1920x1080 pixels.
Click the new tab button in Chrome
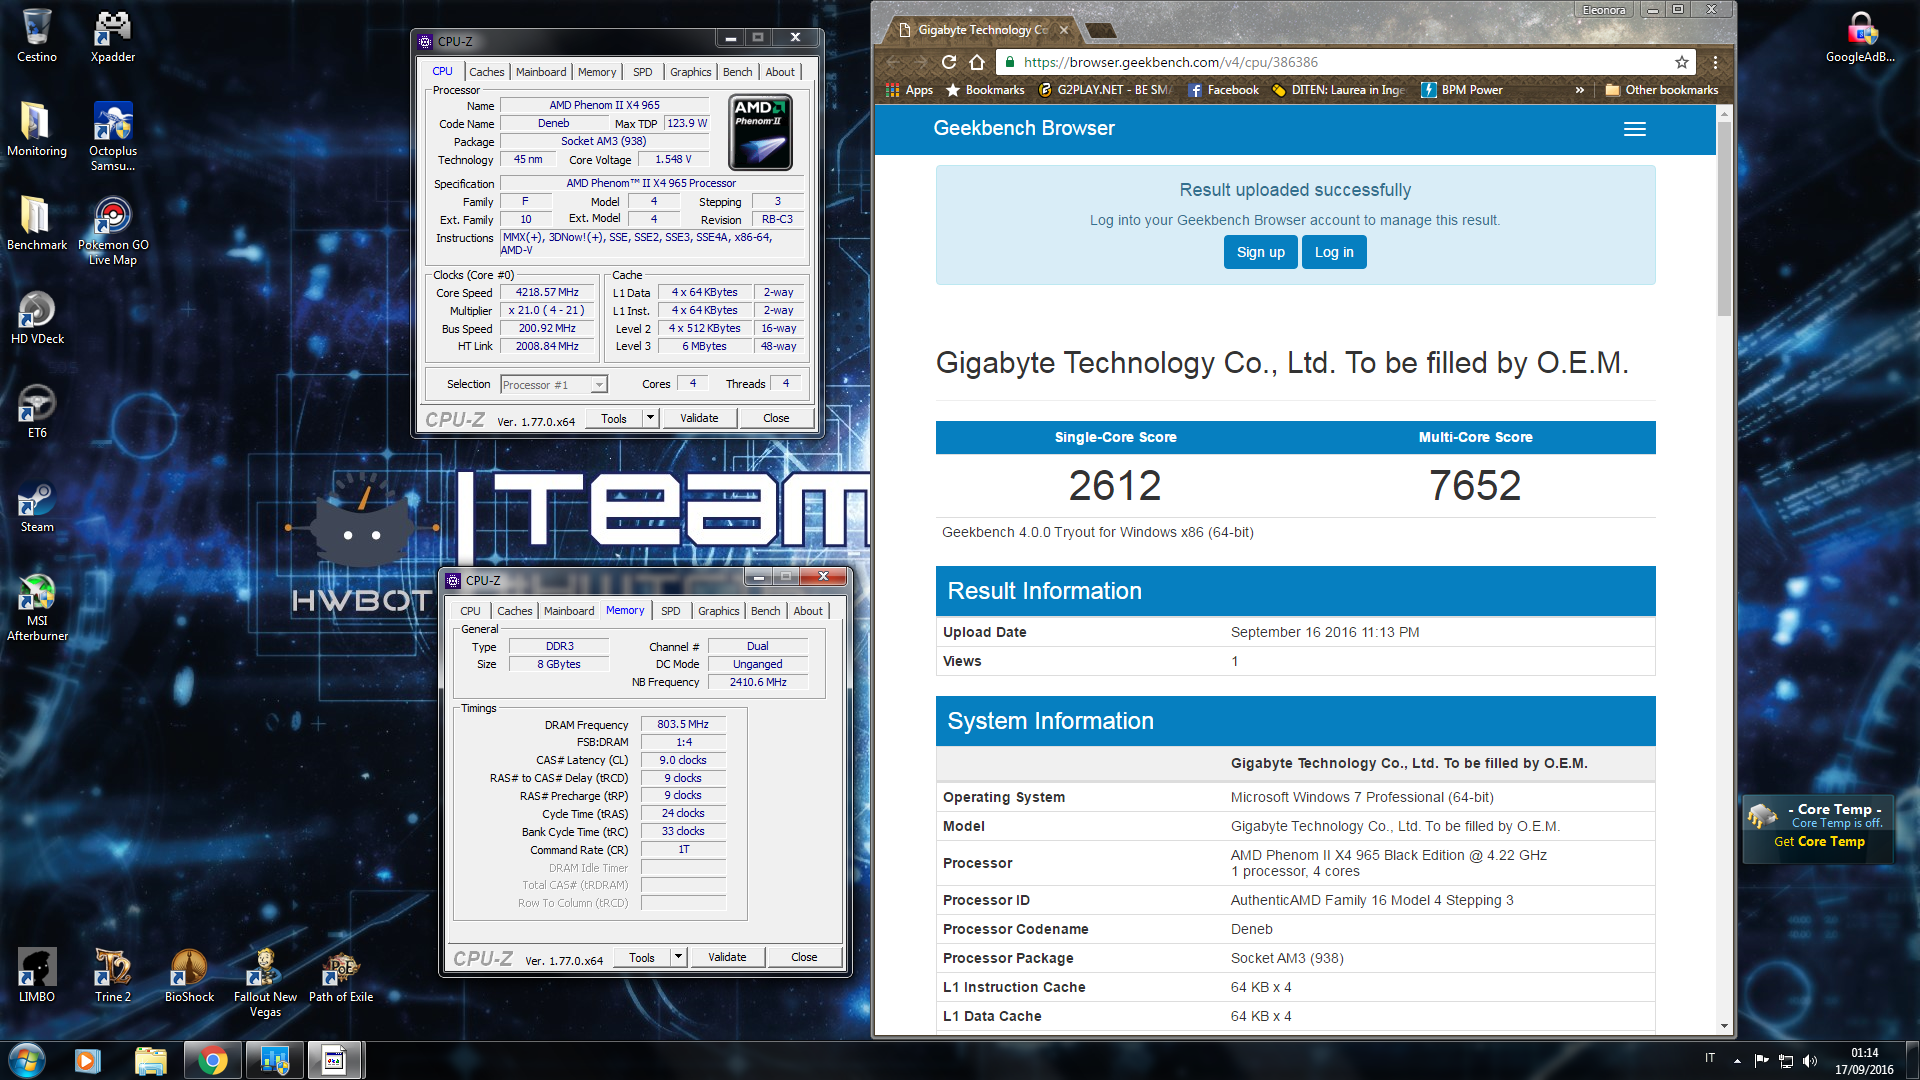(1101, 30)
